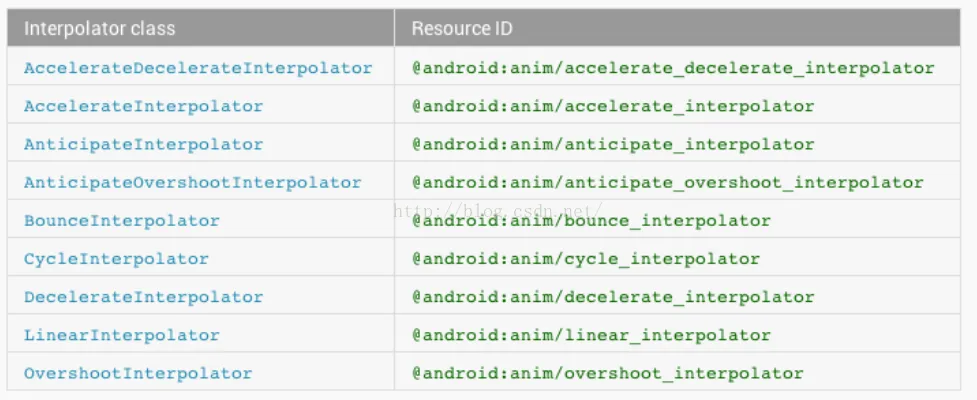This screenshot has width=977, height=400.
Task: Select the decelerate_interpolator resource ID text
Action: coord(613,297)
